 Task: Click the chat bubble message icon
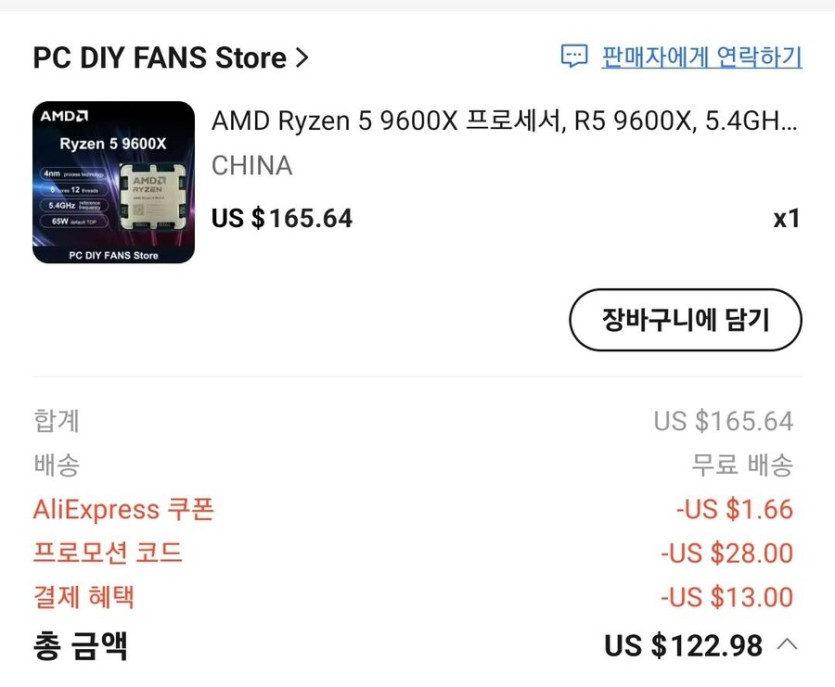tap(574, 57)
